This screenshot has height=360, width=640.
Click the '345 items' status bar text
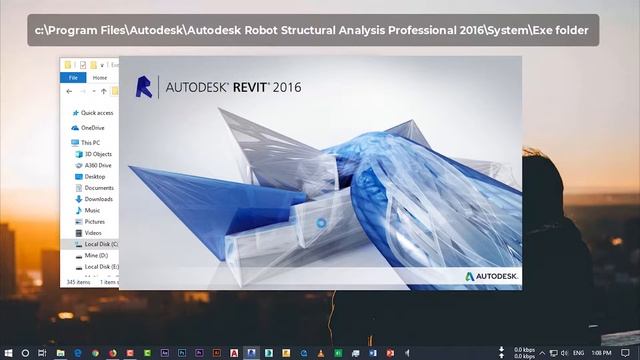click(x=78, y=282)
